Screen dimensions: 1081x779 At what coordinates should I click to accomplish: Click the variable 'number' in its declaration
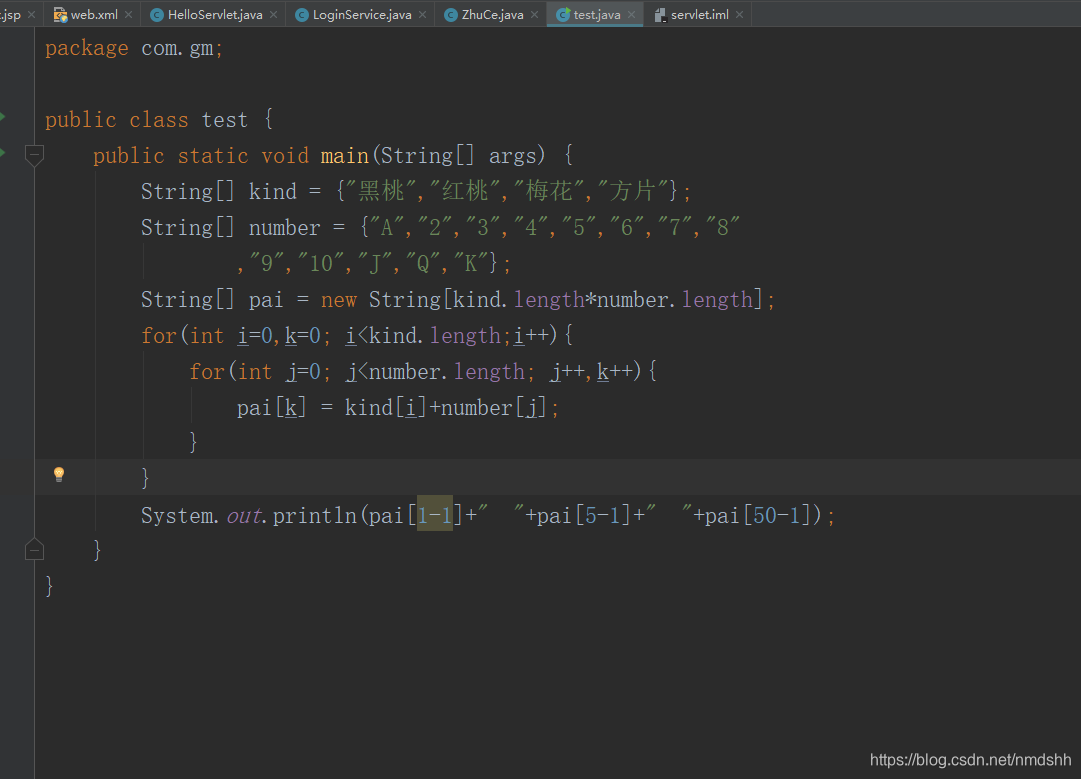point(284,228)
